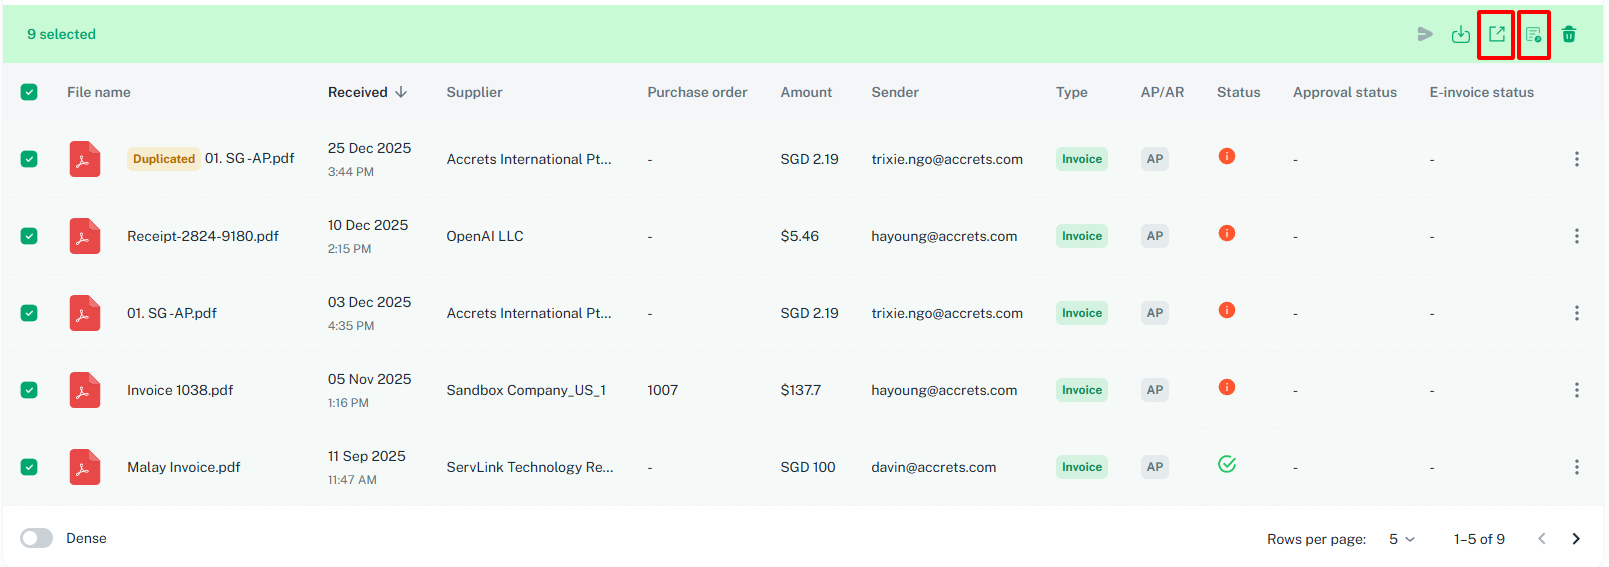Open three-dot menu for Receipt-2824-9180.pdf

(x=1576, y=236)
